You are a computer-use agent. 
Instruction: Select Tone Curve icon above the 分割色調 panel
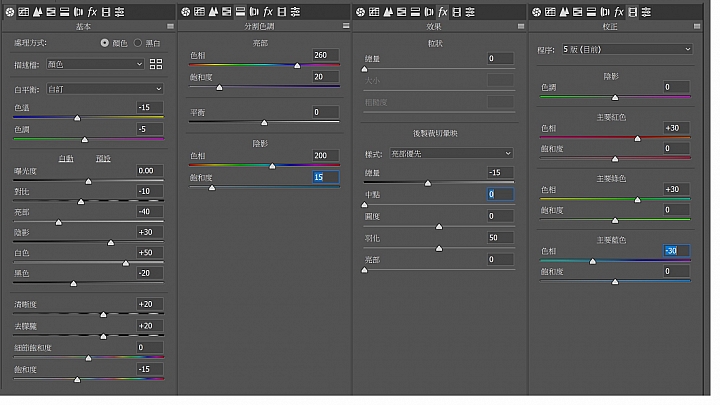click(199, 12)
